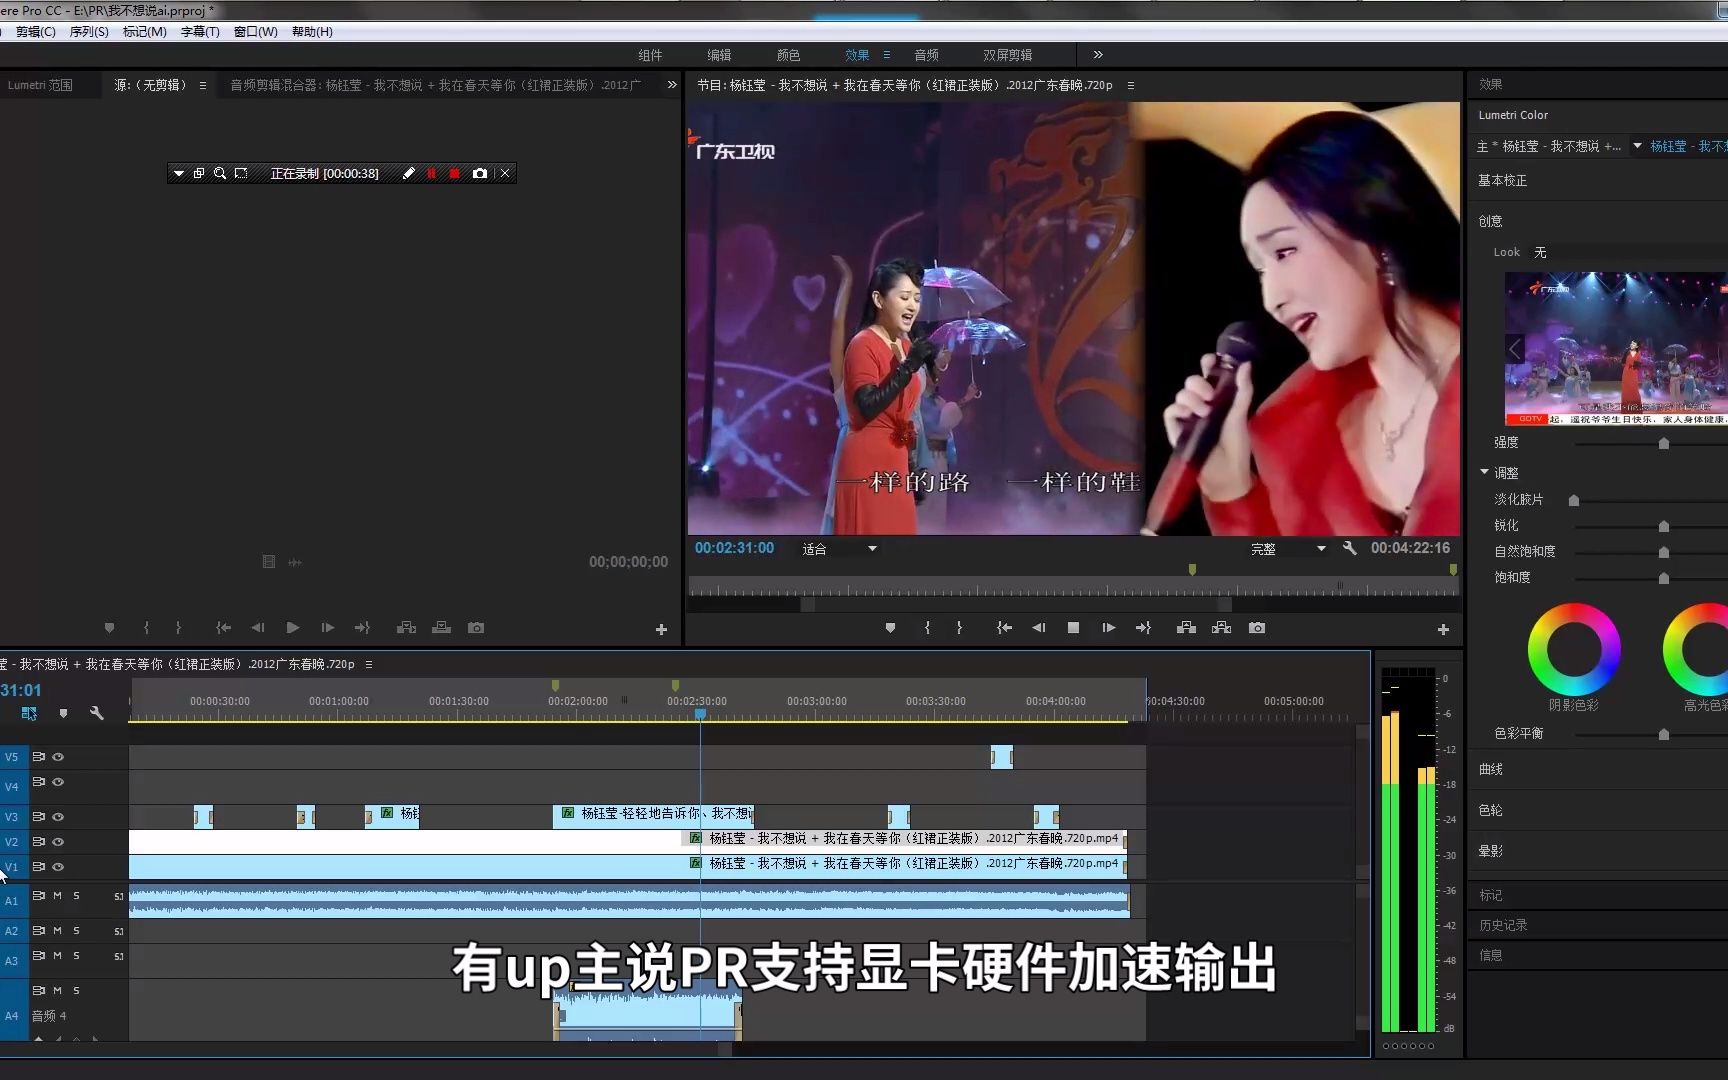
Task: Open the 序列(S) menu
Action: [x=89, y=32]
